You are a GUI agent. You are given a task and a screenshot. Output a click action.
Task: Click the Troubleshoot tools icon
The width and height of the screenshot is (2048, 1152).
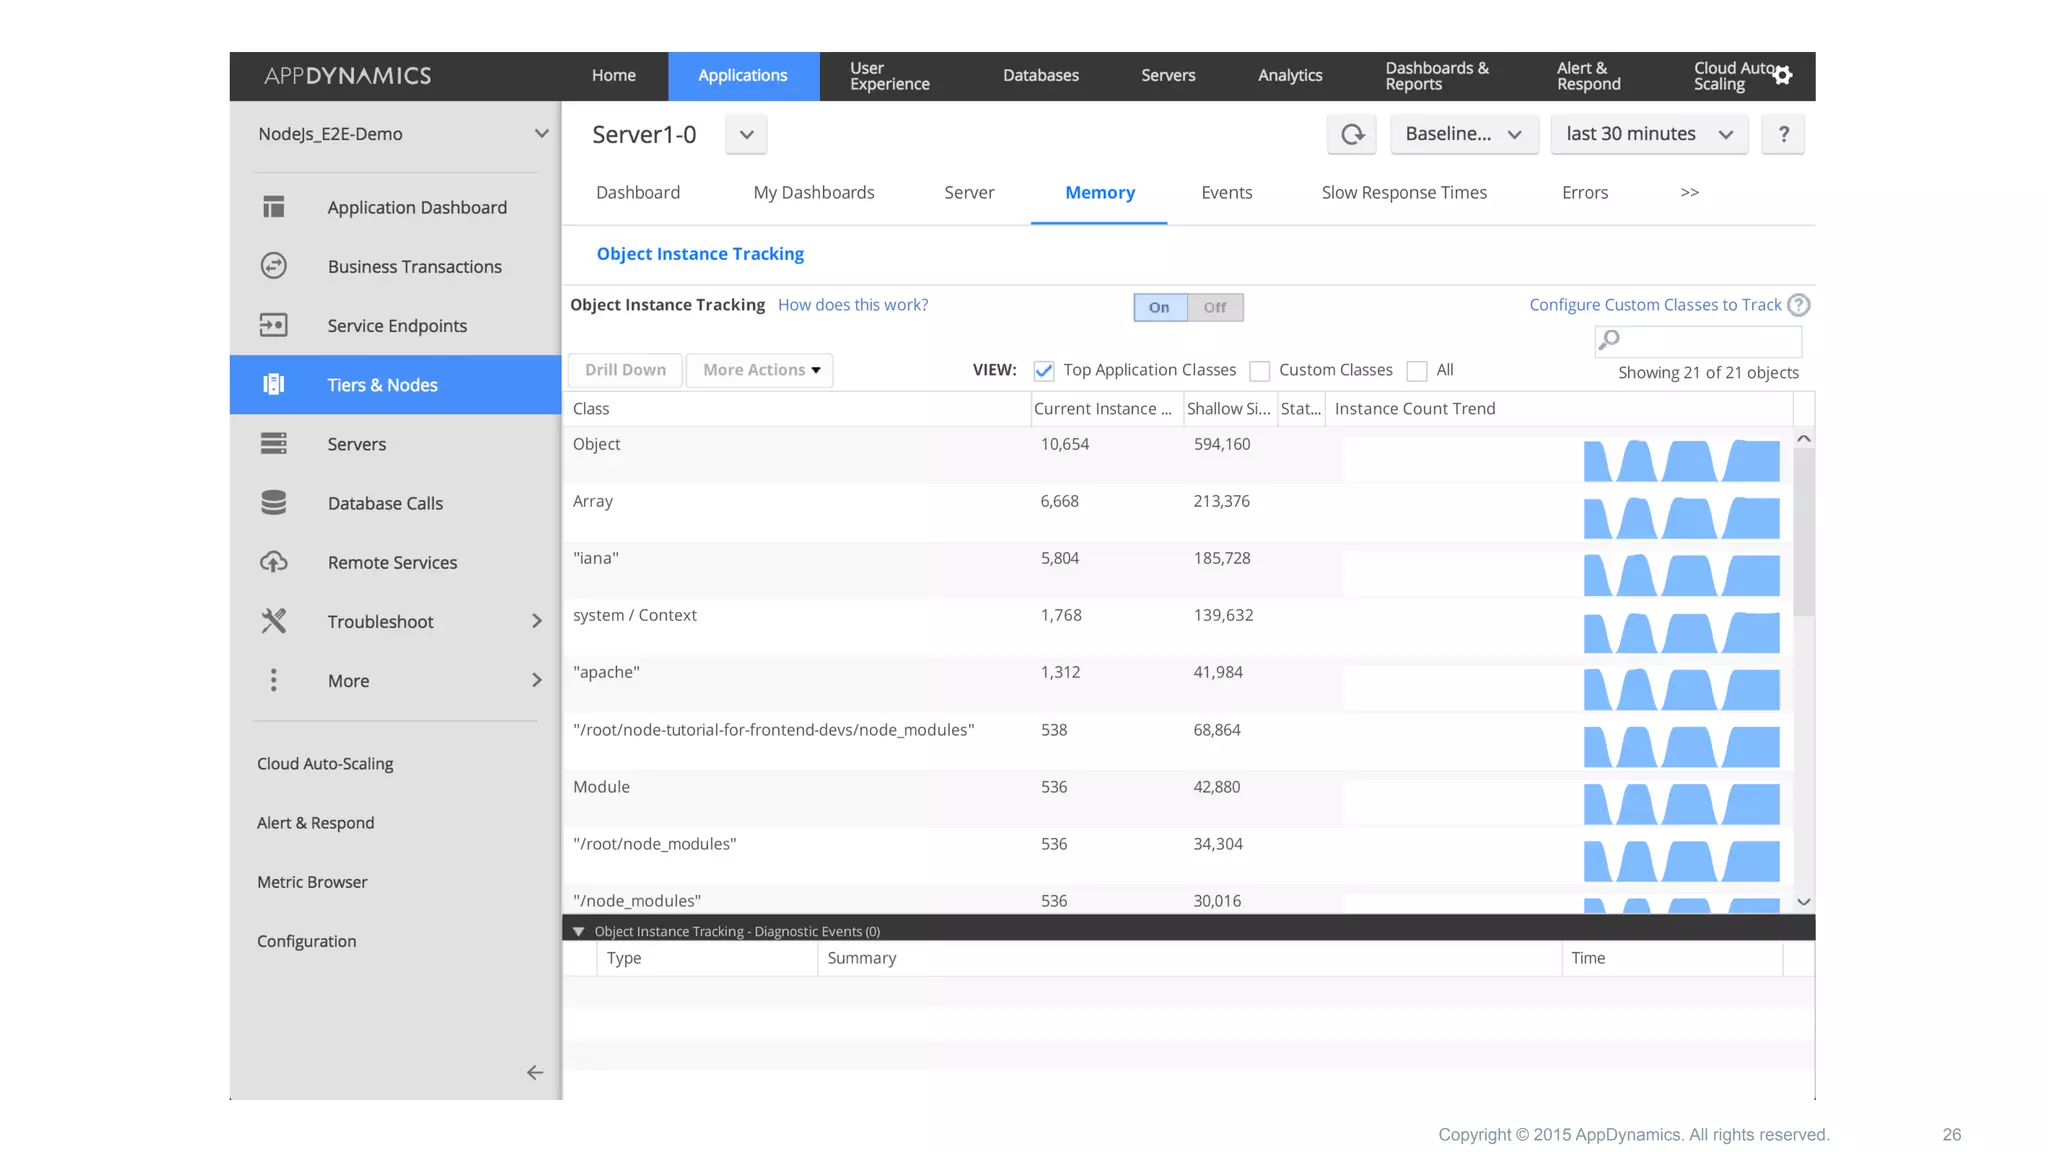(x=273, y=621)
